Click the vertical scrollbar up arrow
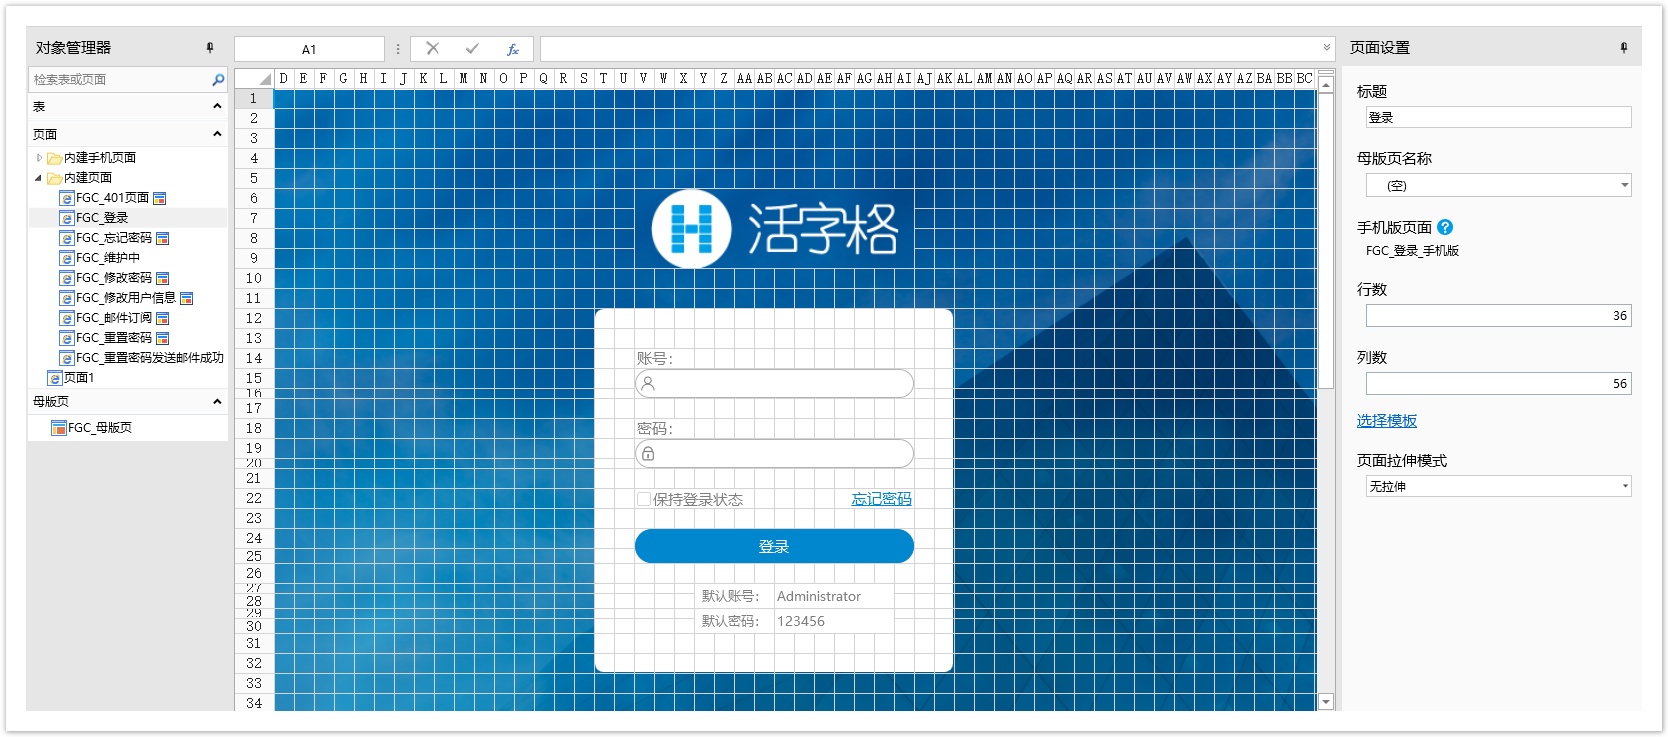 click(1326, 86)
